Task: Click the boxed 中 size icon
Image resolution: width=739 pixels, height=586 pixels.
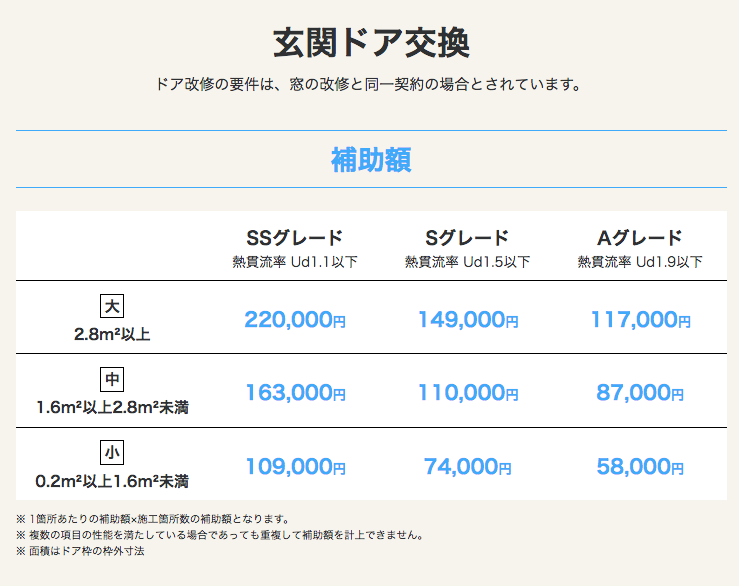Action: pos(112,380)
